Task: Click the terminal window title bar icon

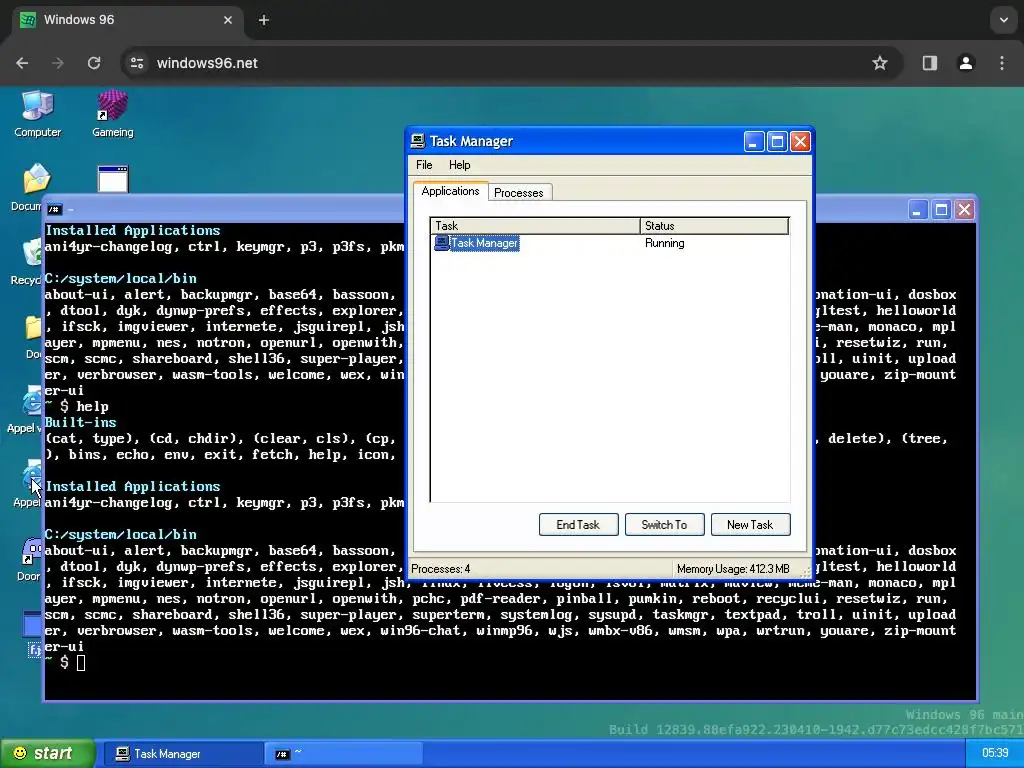Action: [54, 210]
